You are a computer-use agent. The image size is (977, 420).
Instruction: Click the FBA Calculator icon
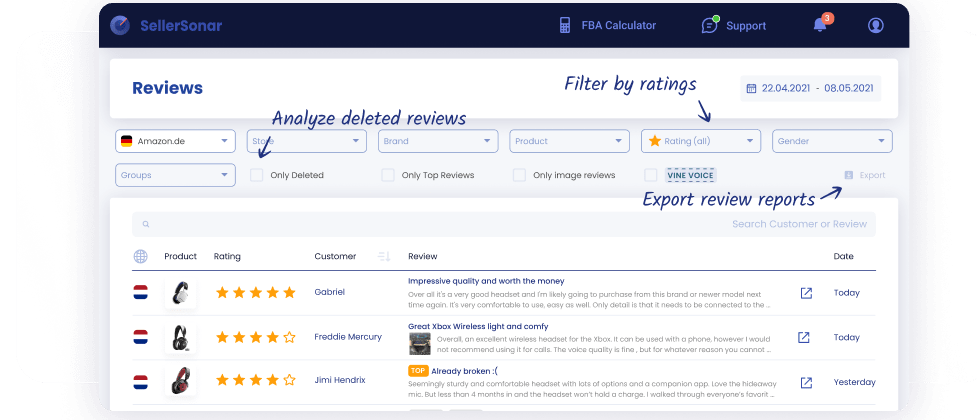click(564, 25)
